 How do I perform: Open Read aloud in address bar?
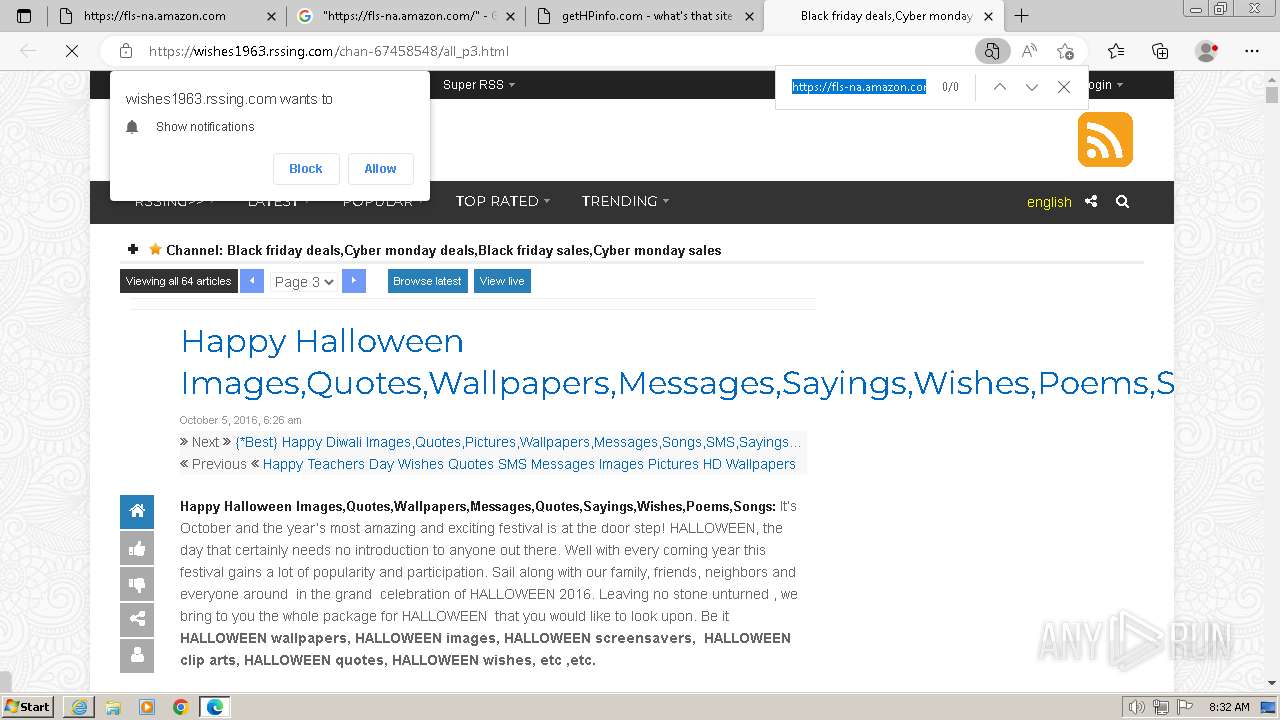click(1029, 51)
